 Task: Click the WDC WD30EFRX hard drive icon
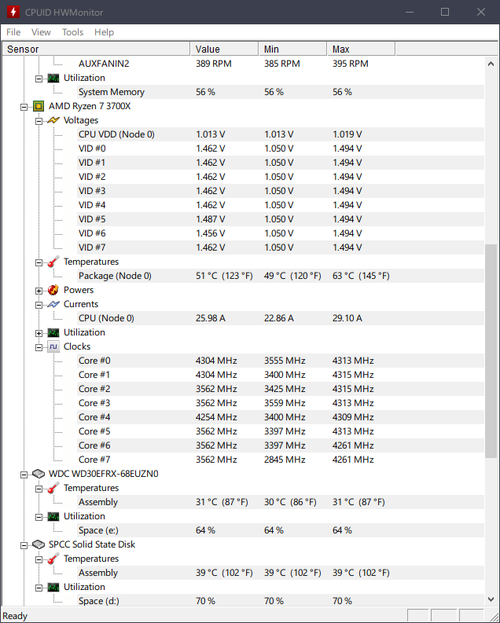(38, 474)
